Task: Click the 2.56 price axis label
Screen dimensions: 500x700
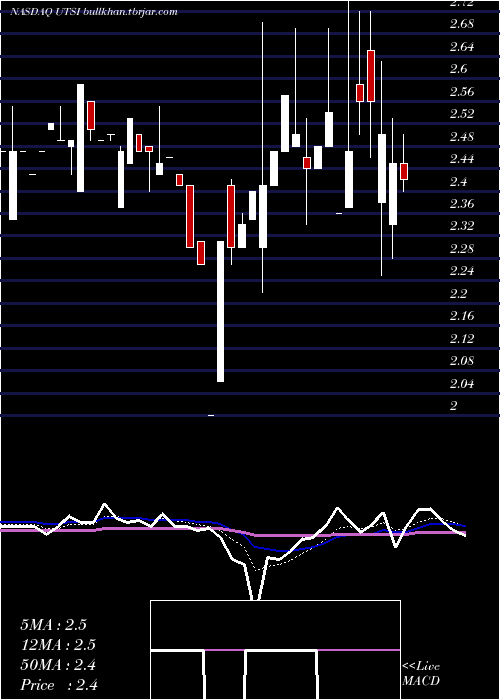Action: click(x=462, y=92)
